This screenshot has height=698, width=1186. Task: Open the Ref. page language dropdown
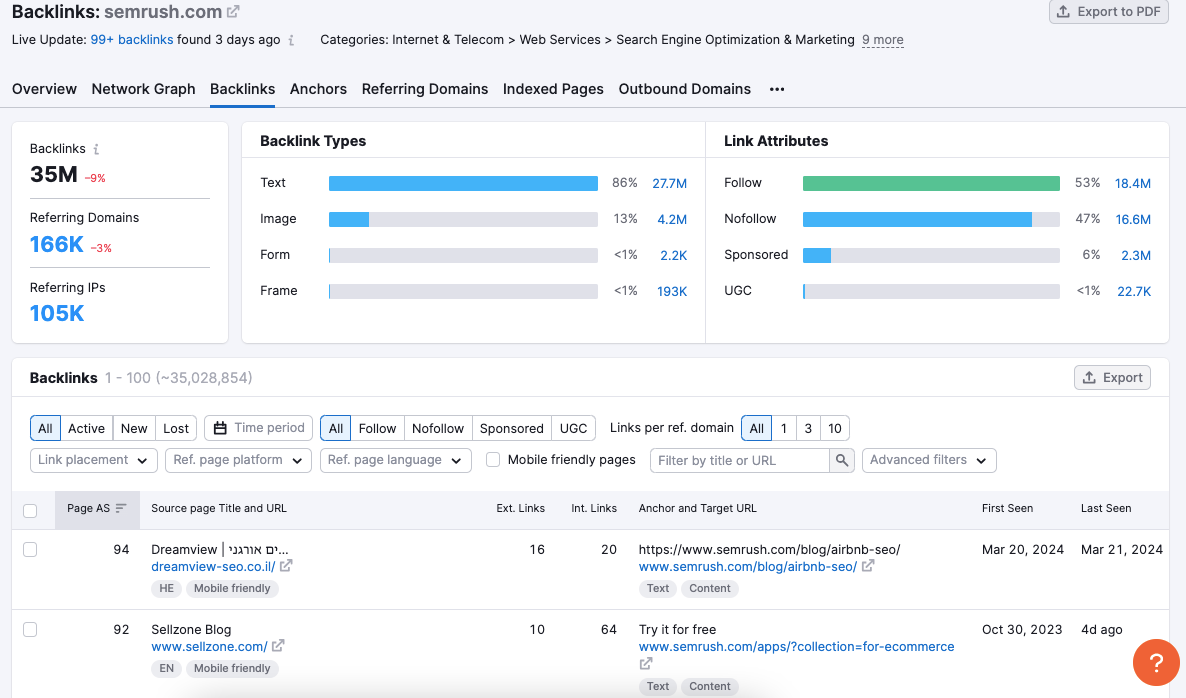tap(395, 460)
